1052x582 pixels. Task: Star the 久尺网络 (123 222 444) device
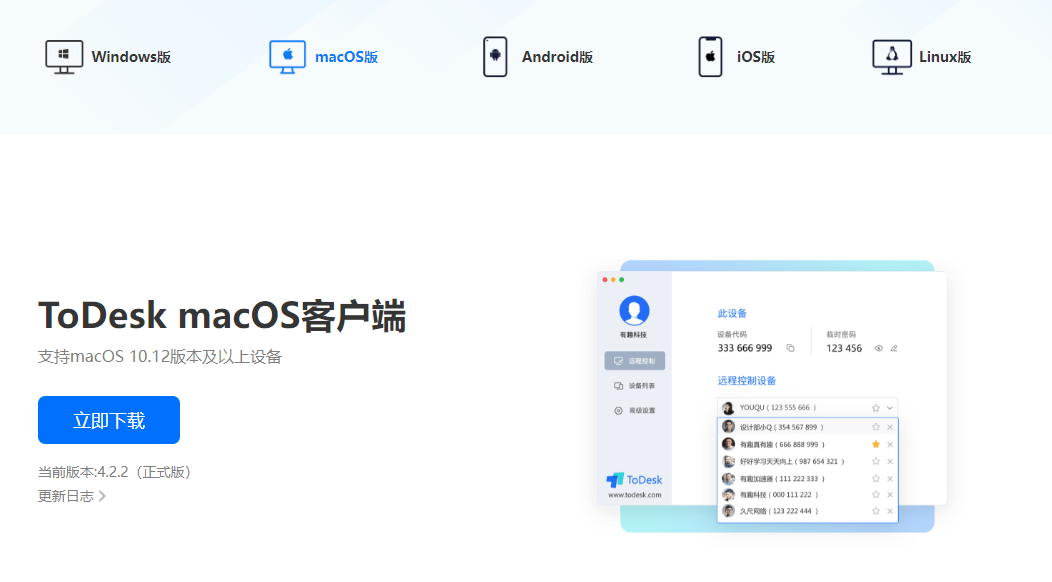pyautogui.click(x=876, y=511)
